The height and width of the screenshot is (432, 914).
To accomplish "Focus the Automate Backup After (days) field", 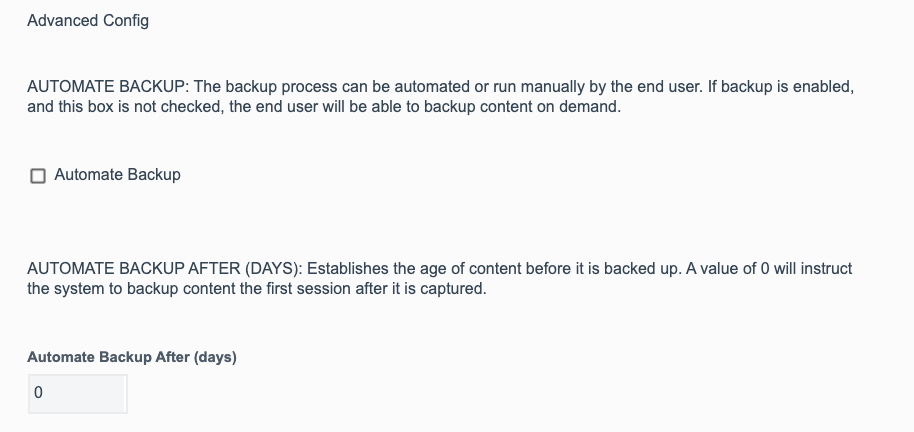I will pos(78,394).
